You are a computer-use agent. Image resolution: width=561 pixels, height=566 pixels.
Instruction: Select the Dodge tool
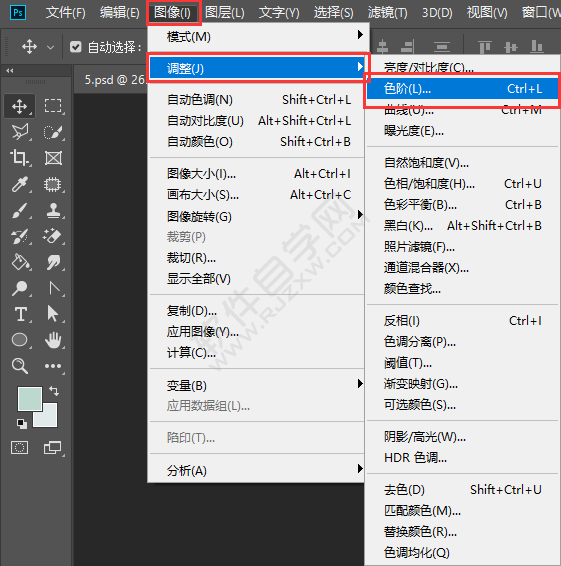(19, 288)
